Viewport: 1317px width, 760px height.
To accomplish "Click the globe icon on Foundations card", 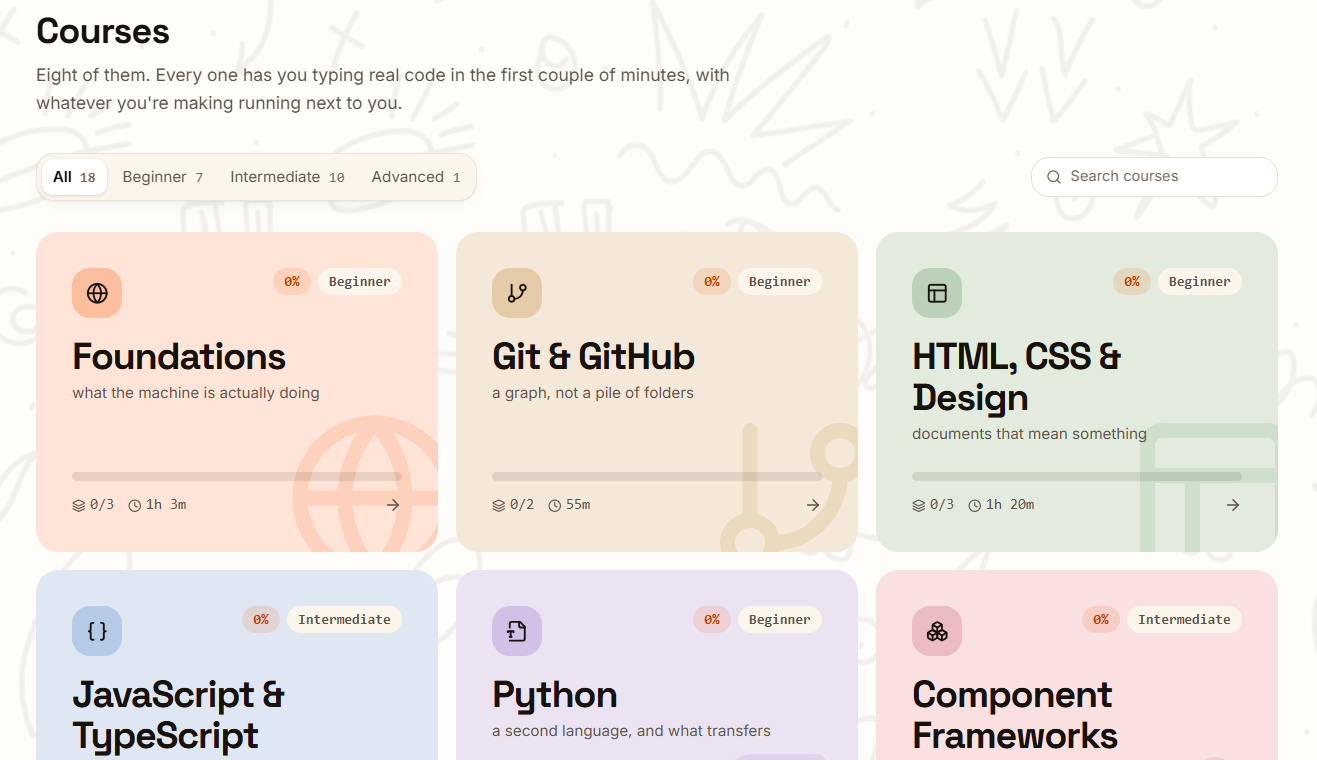I will (x=97, y=293).
